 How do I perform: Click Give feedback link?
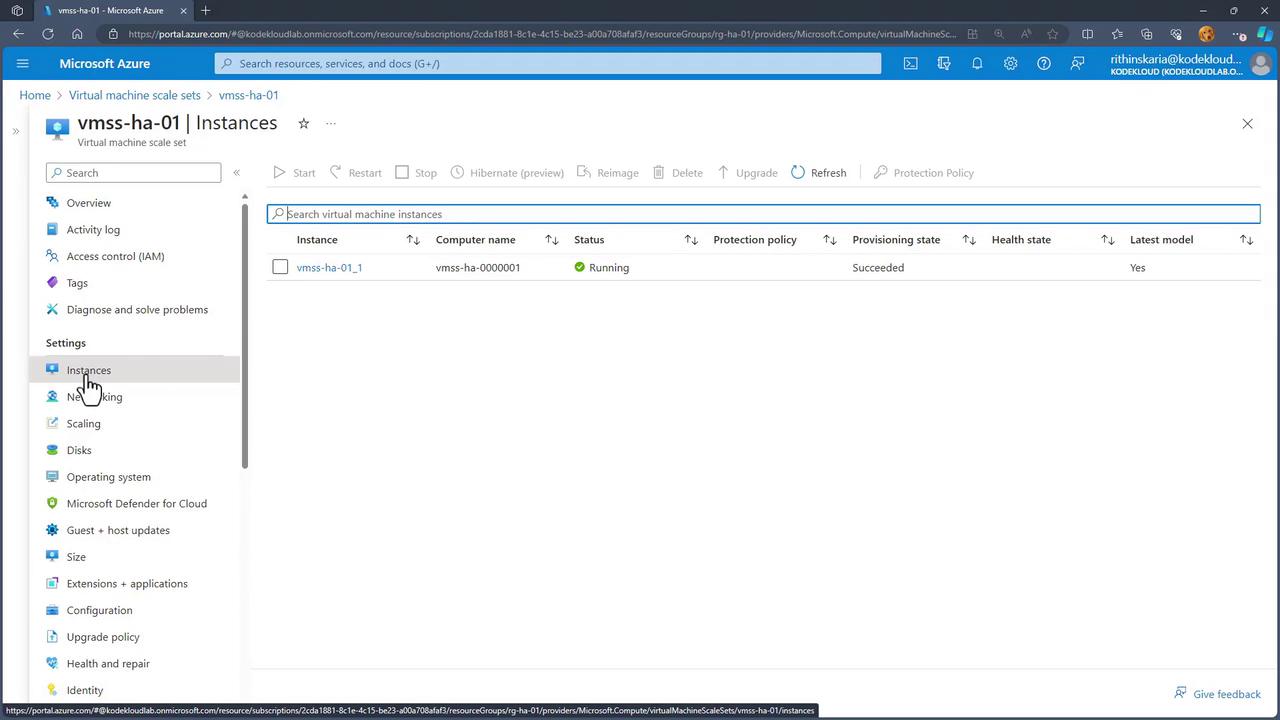1218,694
